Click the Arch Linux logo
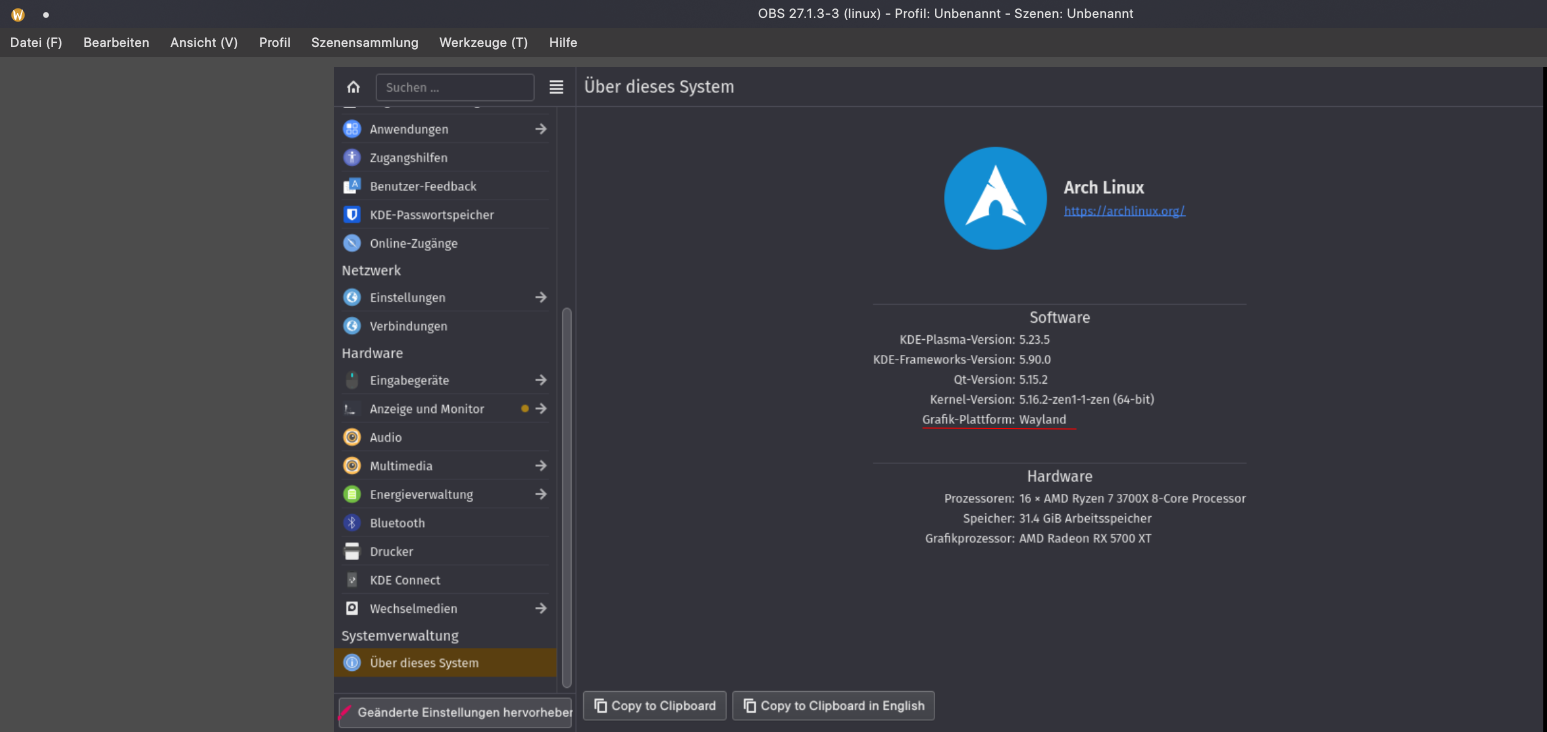 point(995,198)
